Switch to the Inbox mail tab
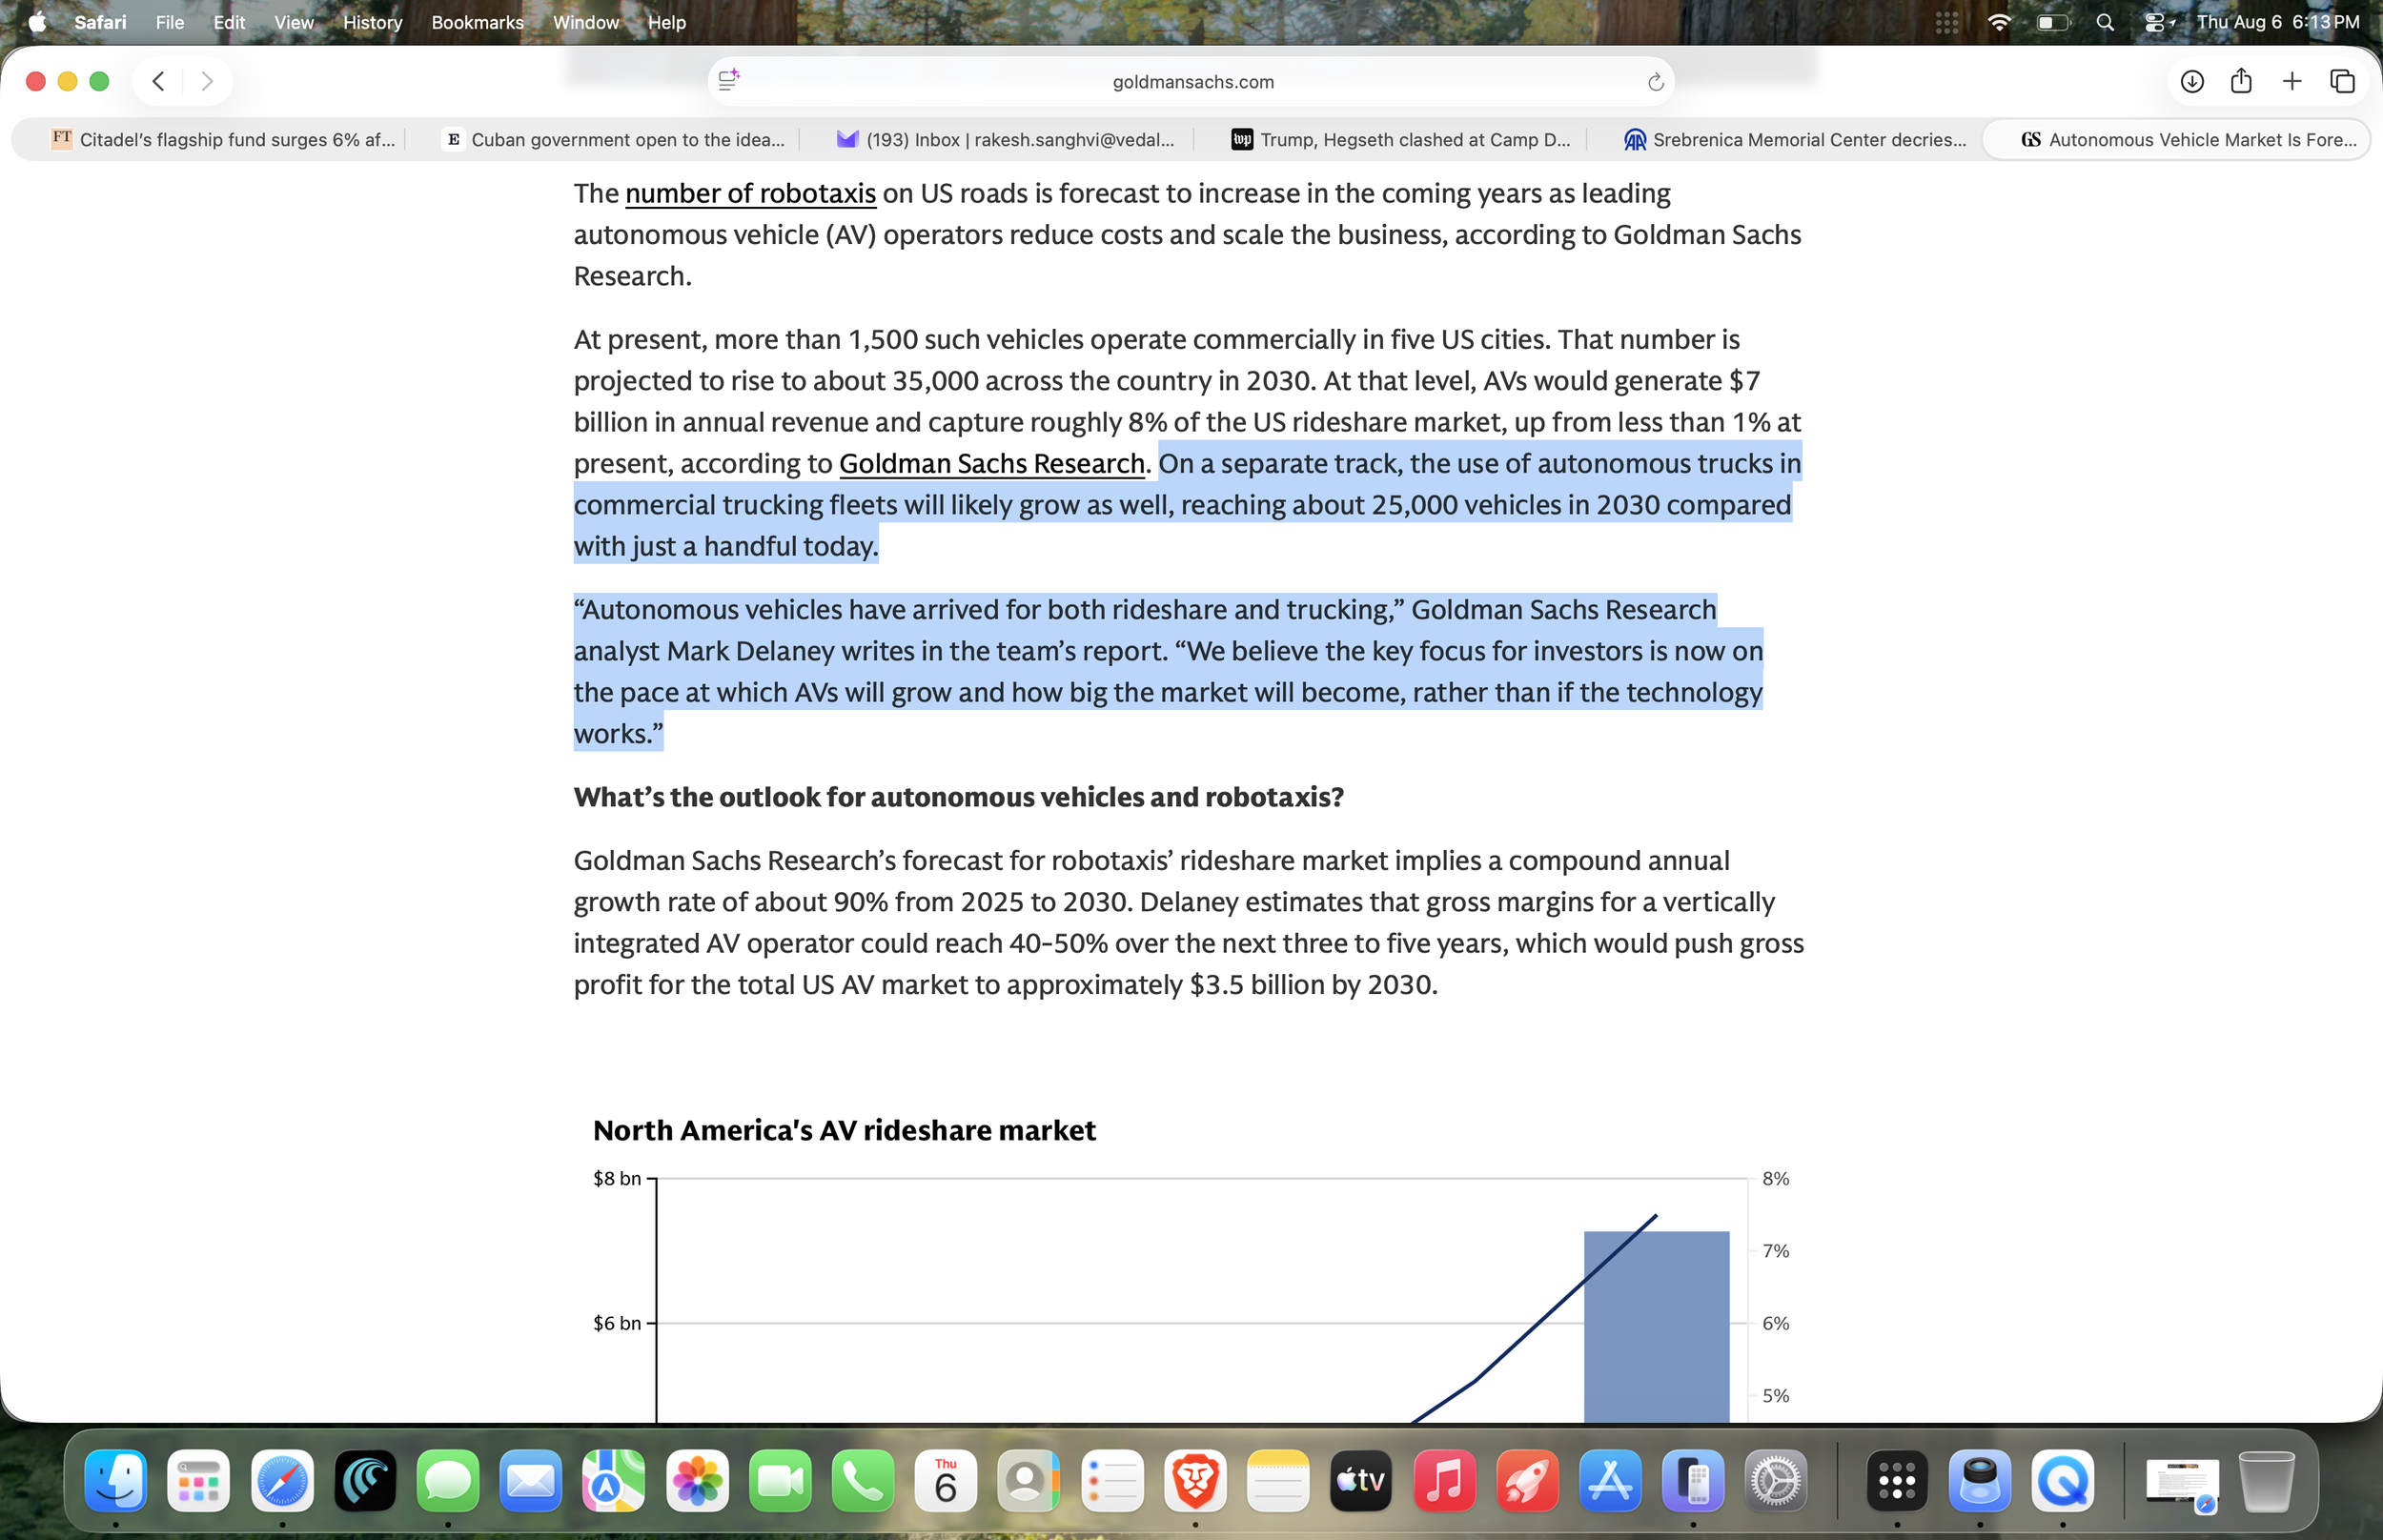This screenshot has height=1540, width=2383. 1005,140
